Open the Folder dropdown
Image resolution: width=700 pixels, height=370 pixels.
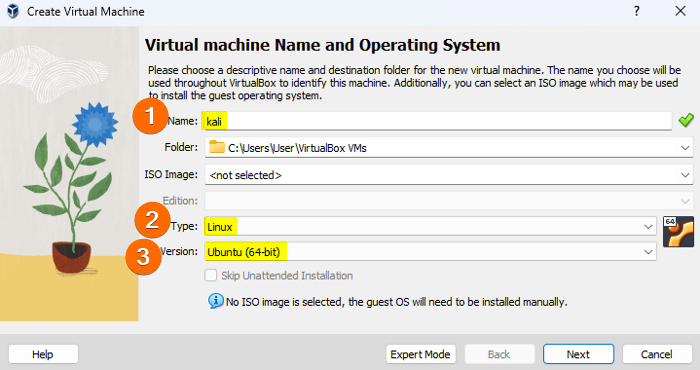pos(449,147)
